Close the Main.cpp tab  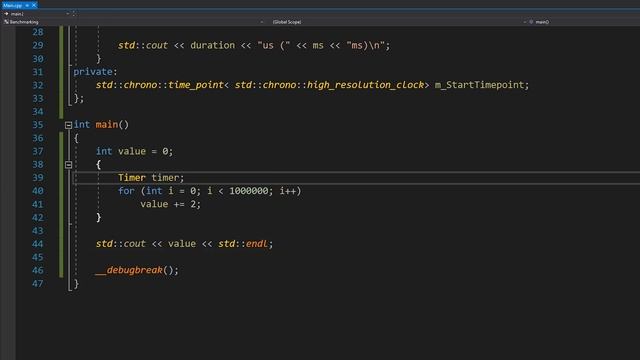pyautogui.click(x=34, y=5)
